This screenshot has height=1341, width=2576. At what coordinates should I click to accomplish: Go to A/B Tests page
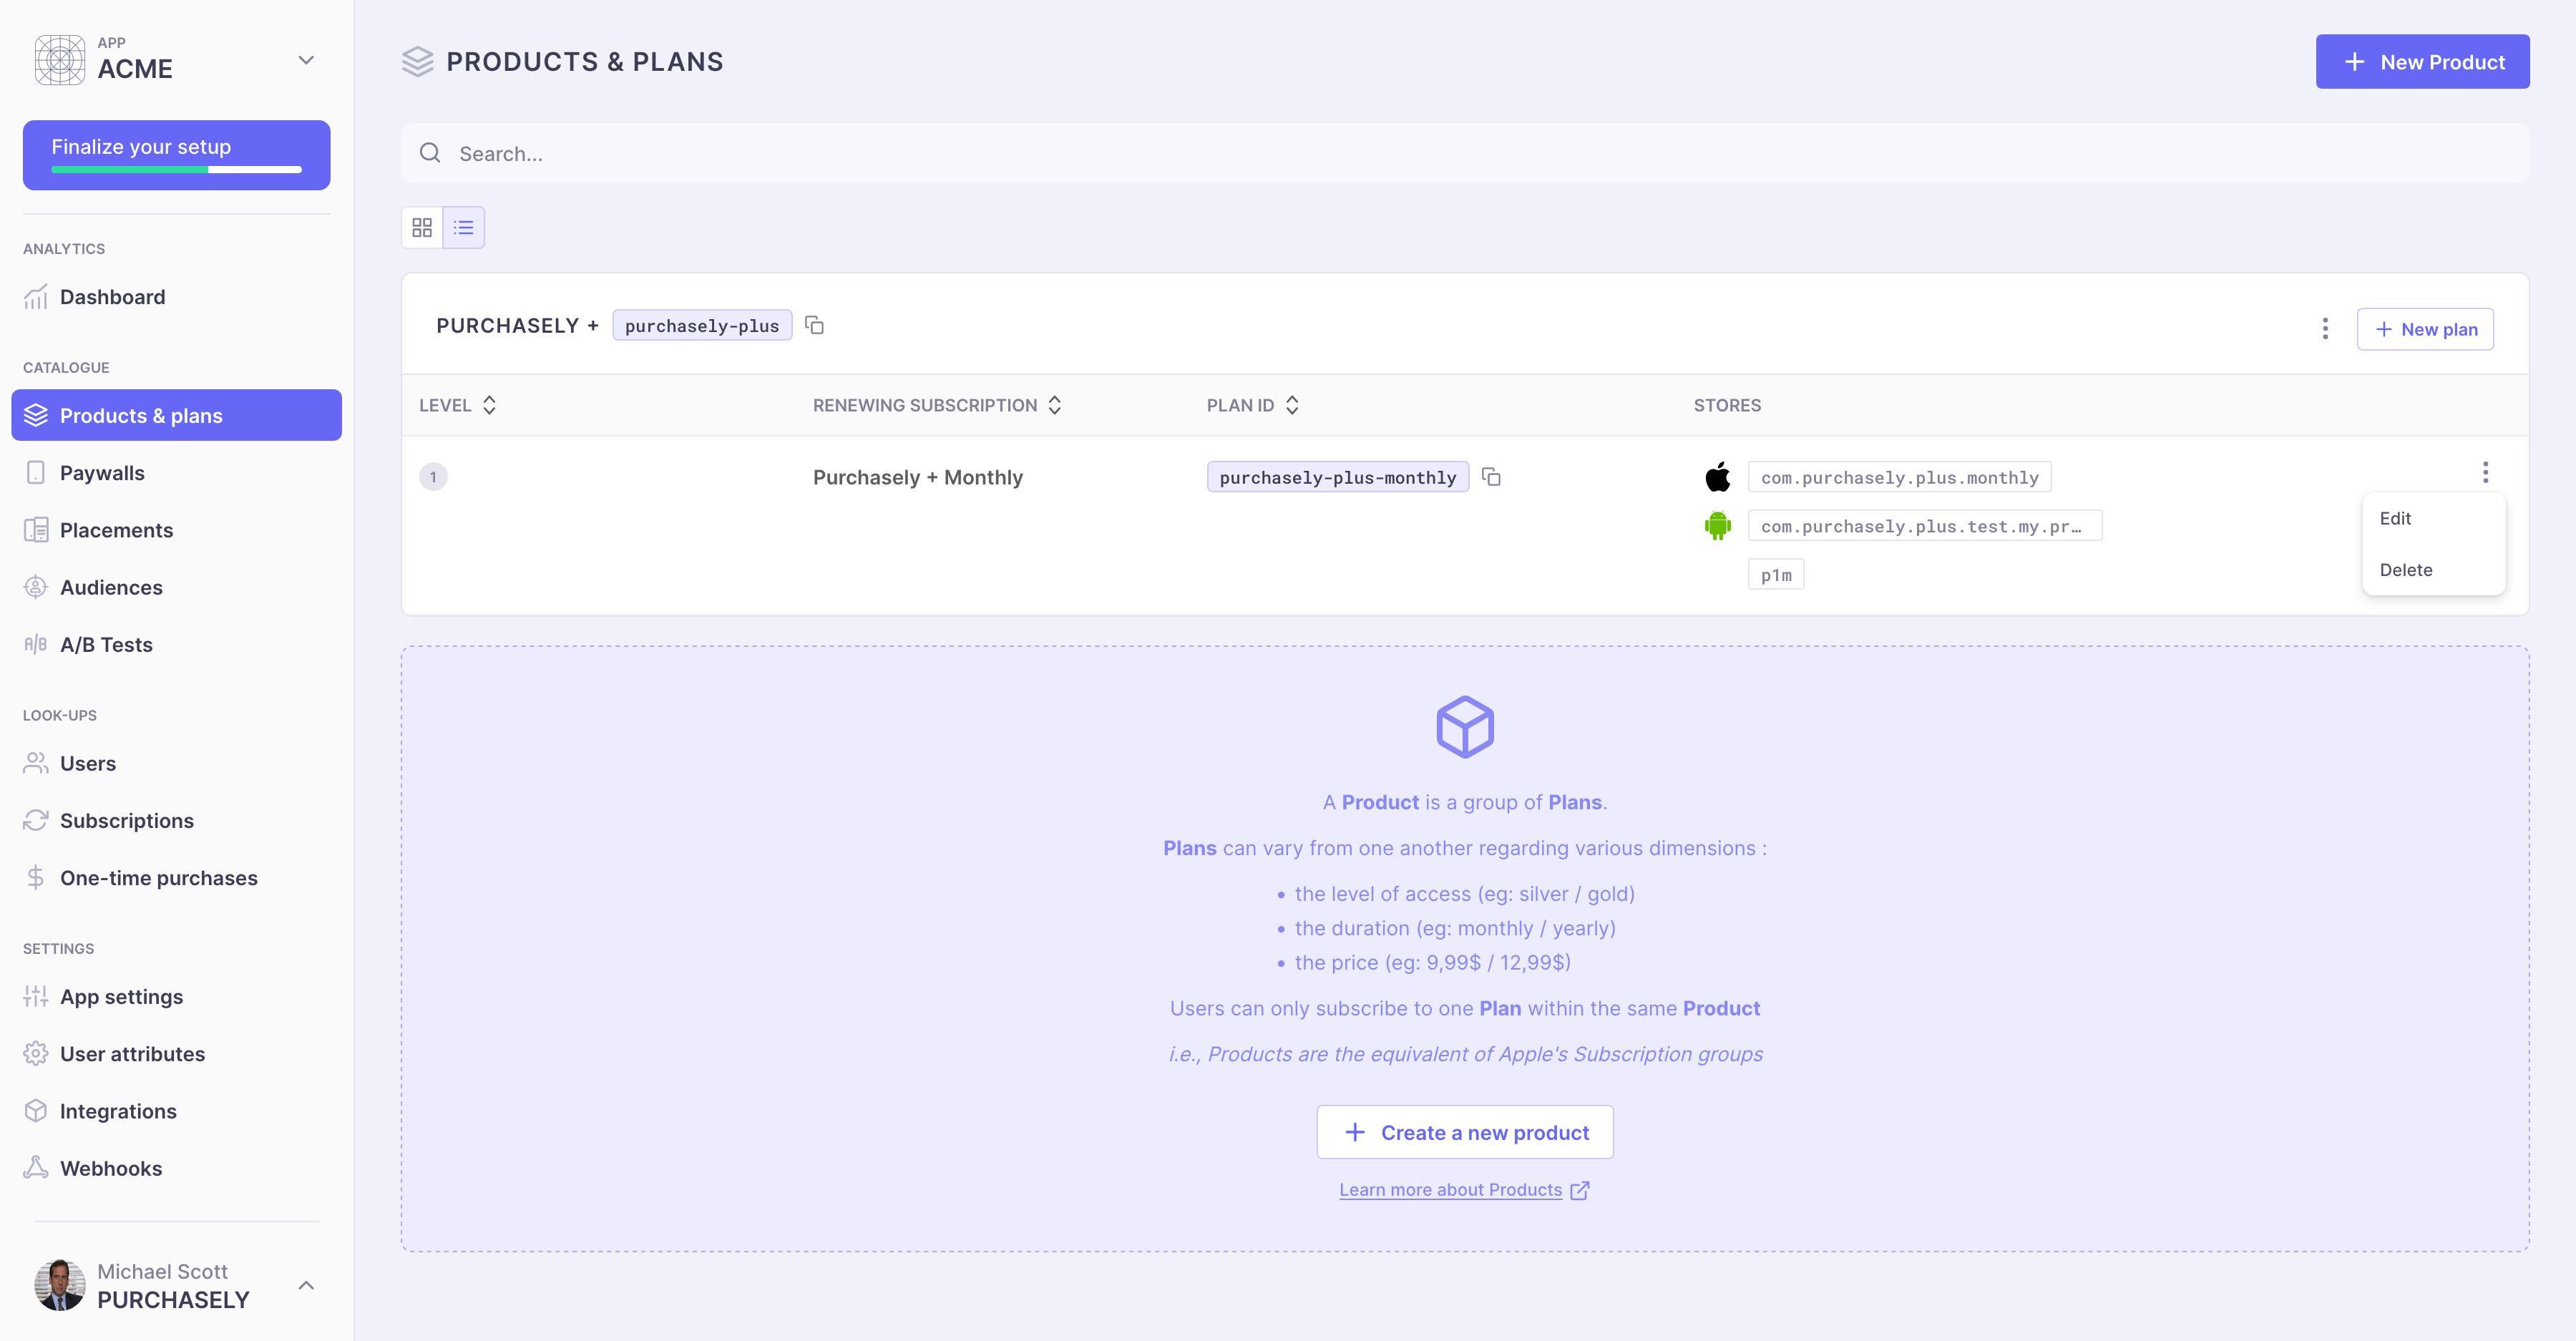pyautogui.click(x=106, y=645)
